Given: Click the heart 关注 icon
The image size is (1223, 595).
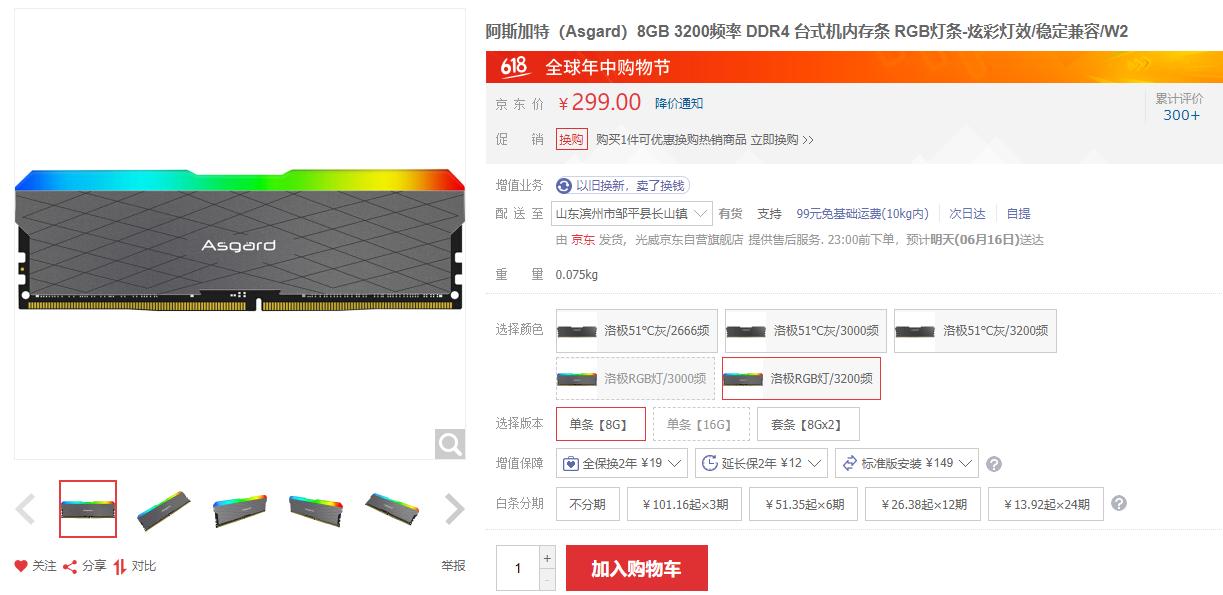Looking at the screenshot, I should click(x=21, y=566).
